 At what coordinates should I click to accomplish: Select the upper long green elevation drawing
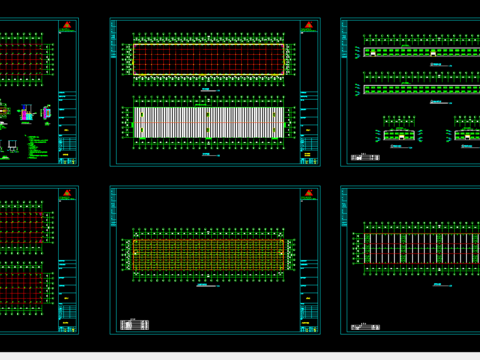(422, 52)
